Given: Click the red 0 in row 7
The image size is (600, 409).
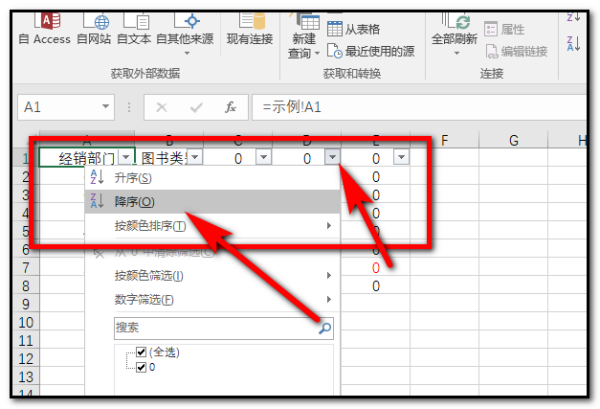Looking at the screenshot, I should coord(376,268).
